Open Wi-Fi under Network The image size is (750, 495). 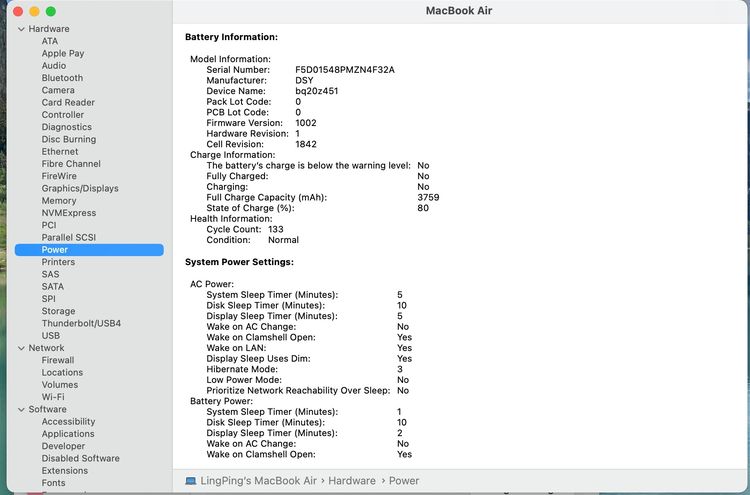click(53, 397)
